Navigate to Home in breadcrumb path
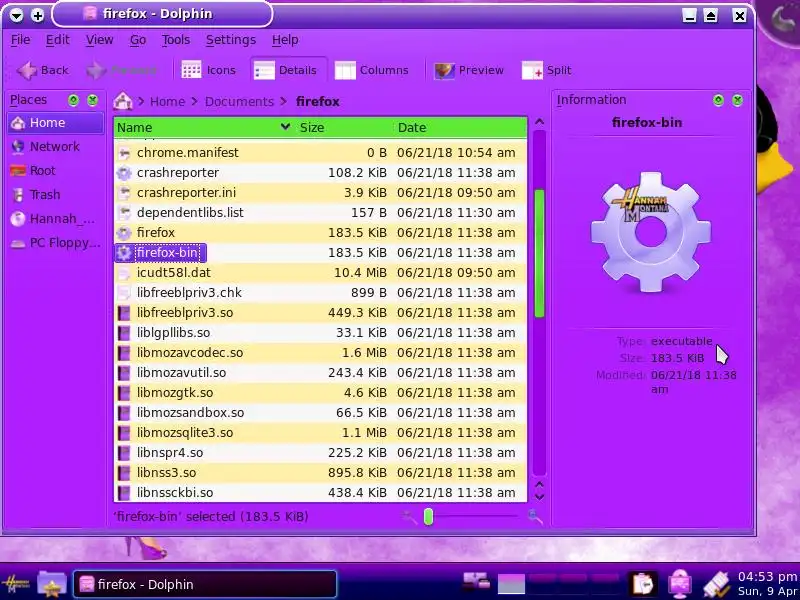Image resolution: width=800 pixels, height=600 pixels. click(167, 102)
